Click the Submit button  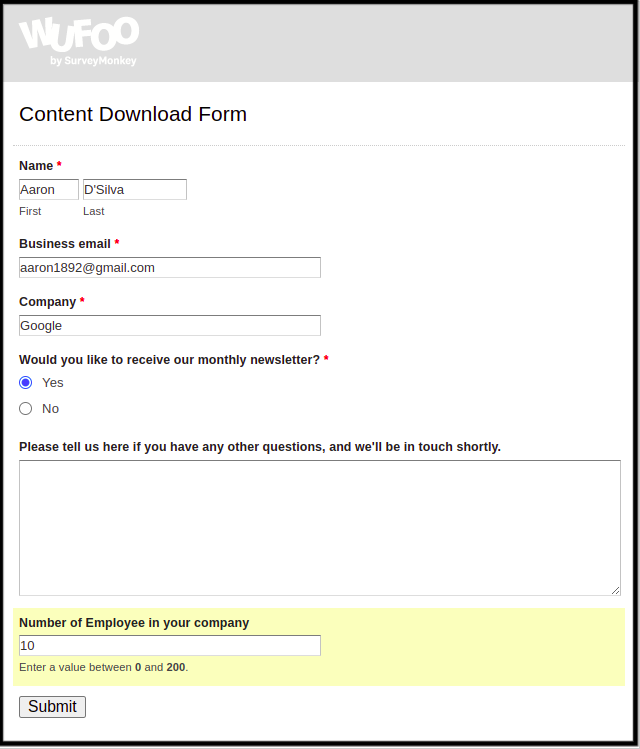coord(53,706)
